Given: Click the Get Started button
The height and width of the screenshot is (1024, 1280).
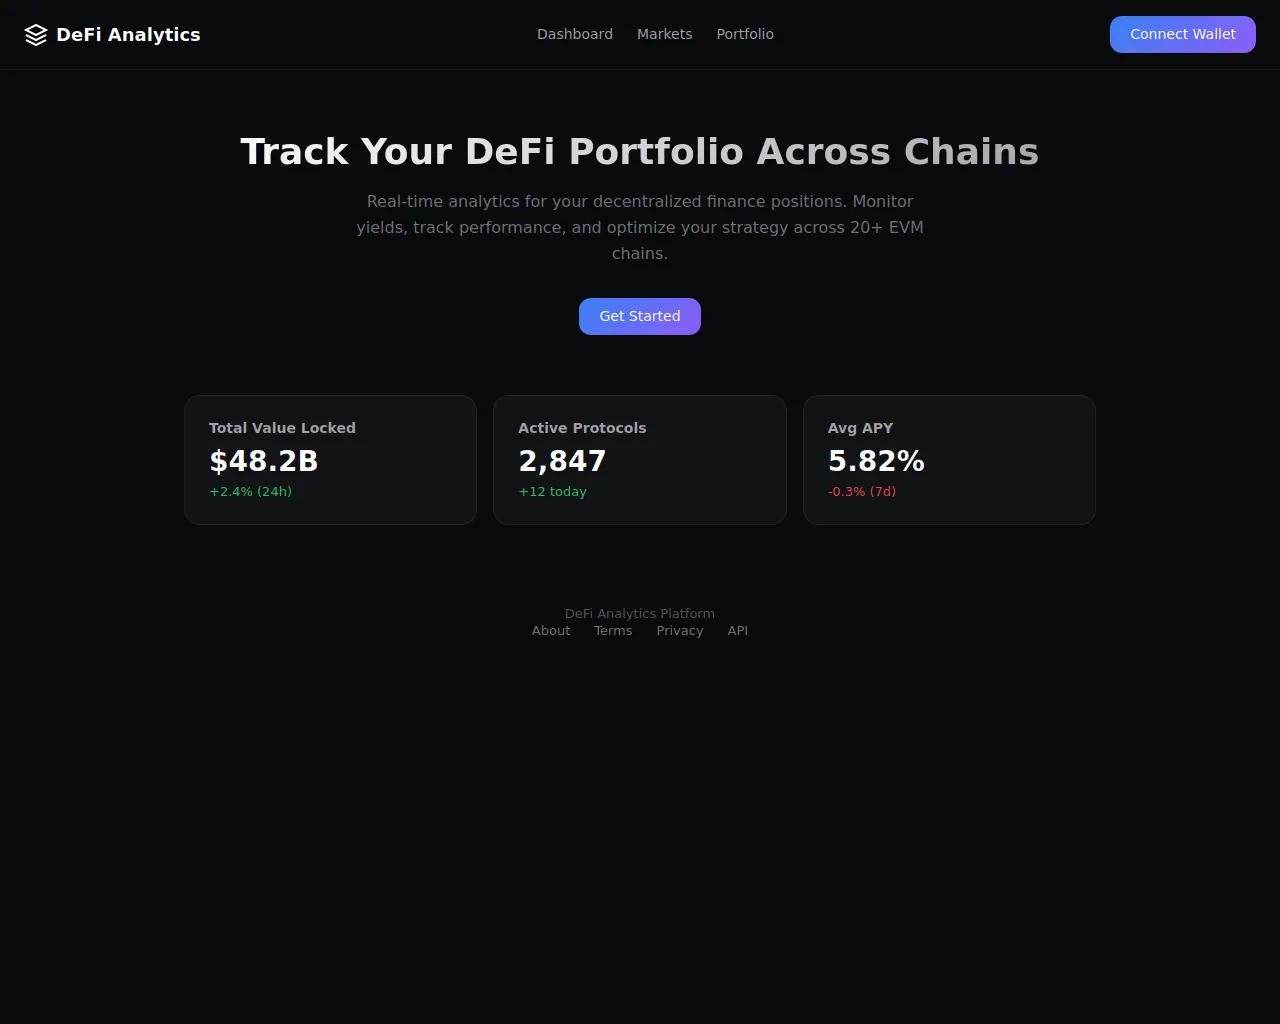Looking at the screenshot, I should 640,316.
